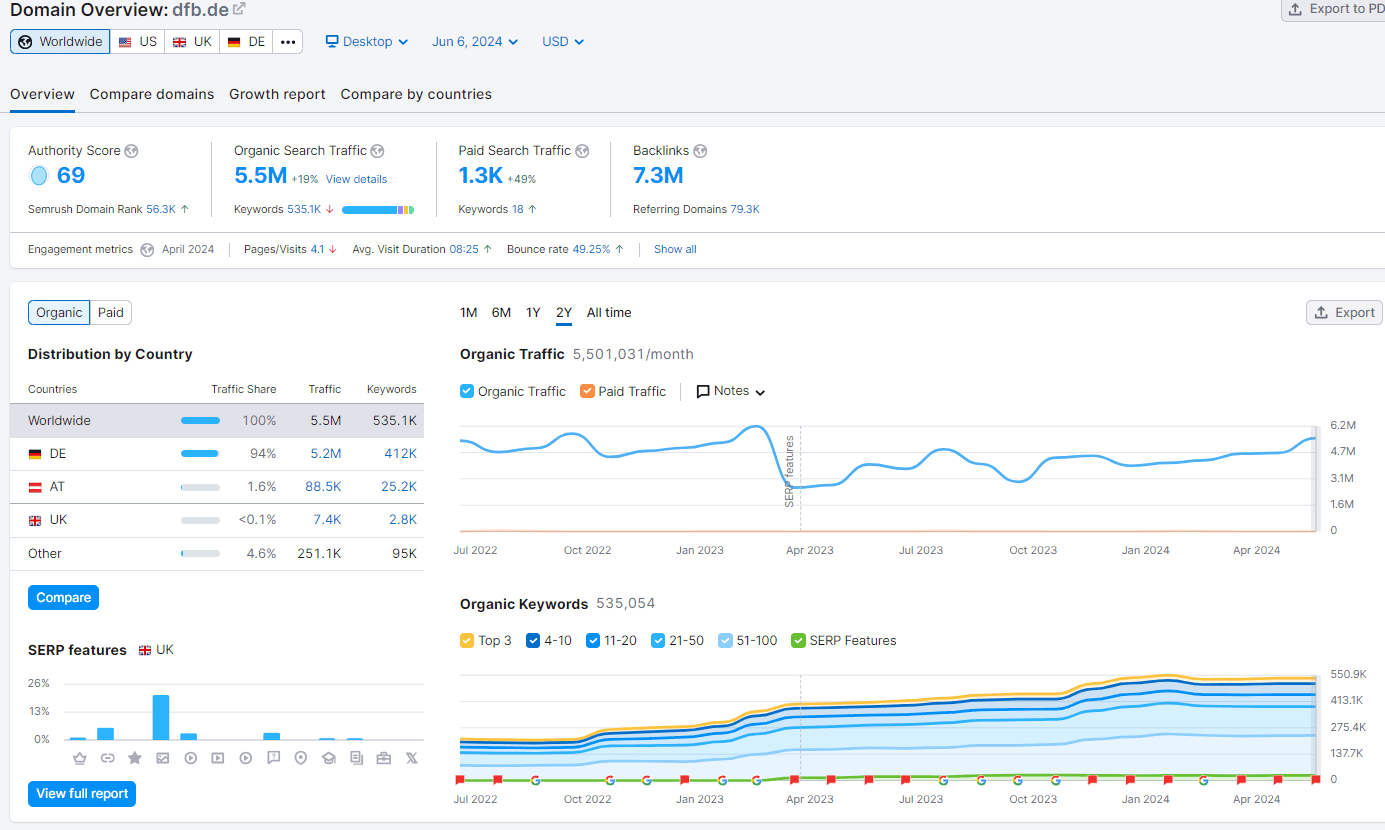Click info icon beside Paid Search Traffic
1385x830 pixels.
pyautogui.click(x=582, y=151)
